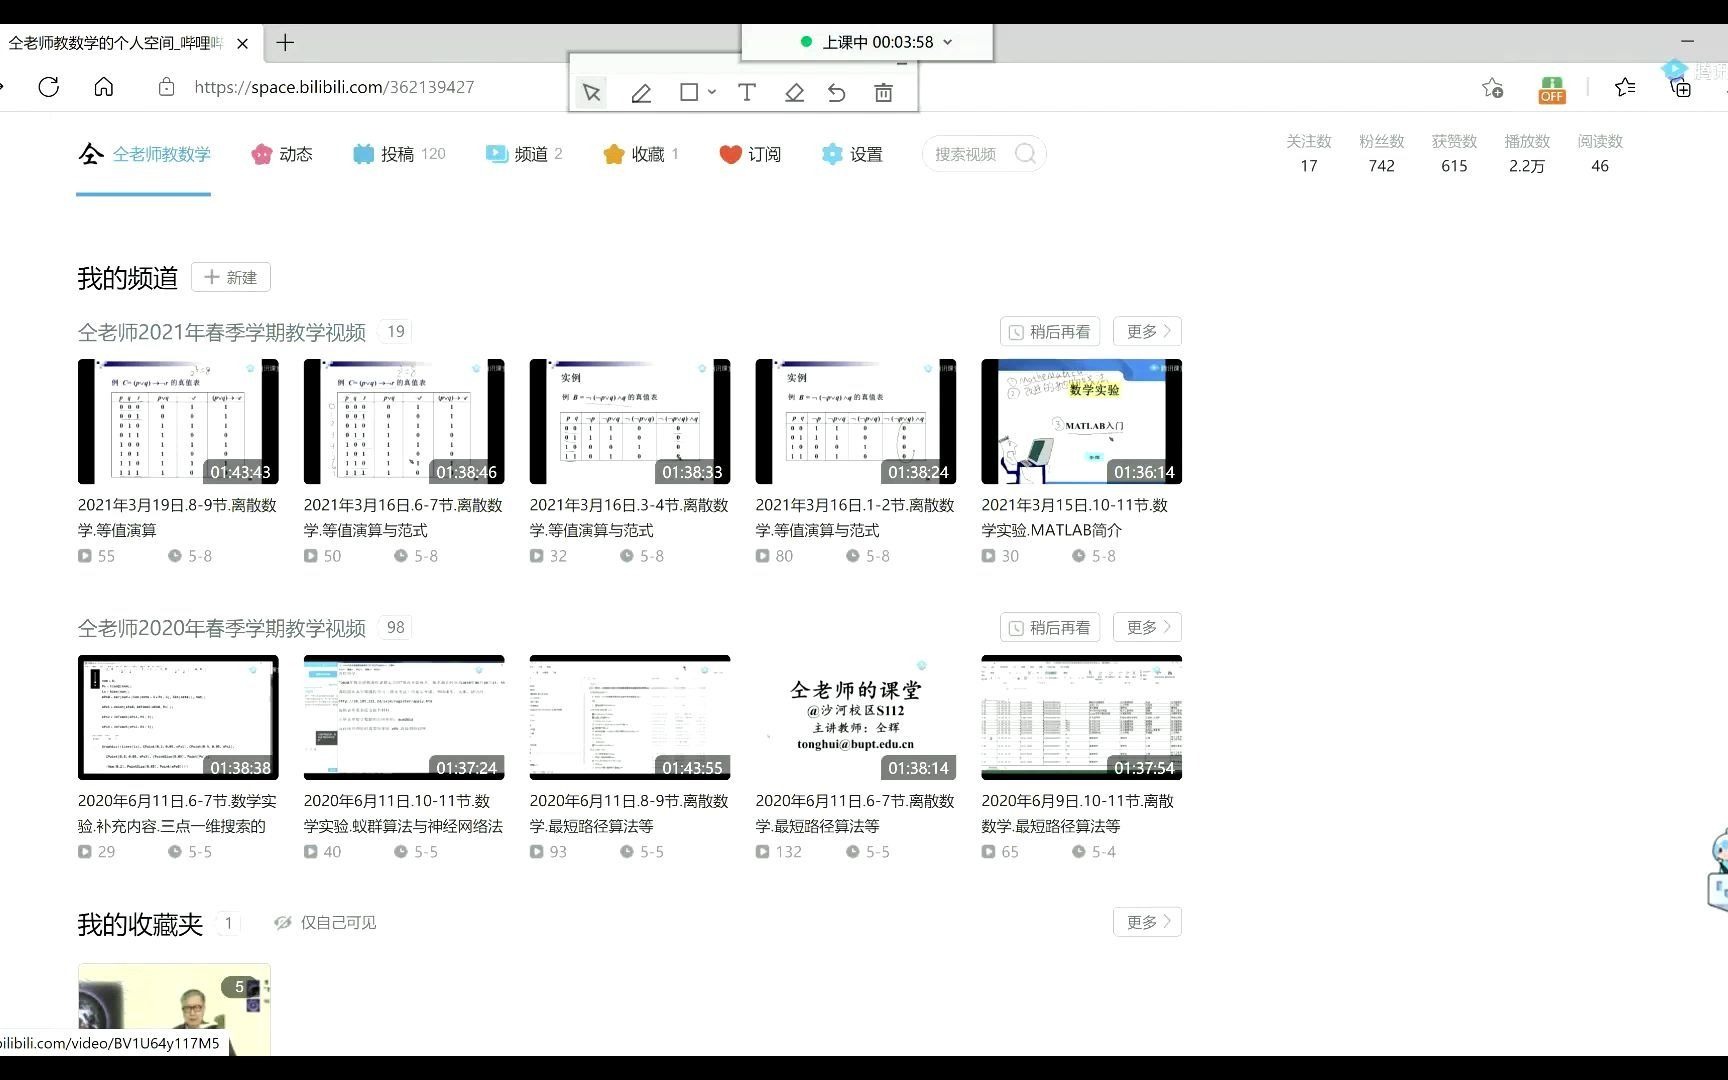Open the 我的收藏夹 heading

[140, 924]
